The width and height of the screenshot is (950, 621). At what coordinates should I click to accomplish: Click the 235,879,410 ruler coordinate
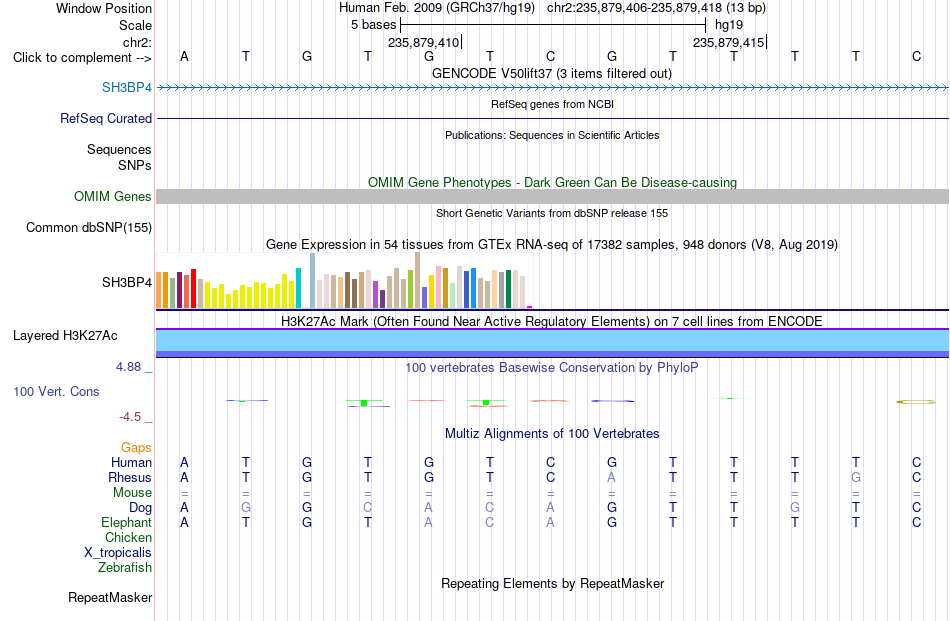(424, 42)
